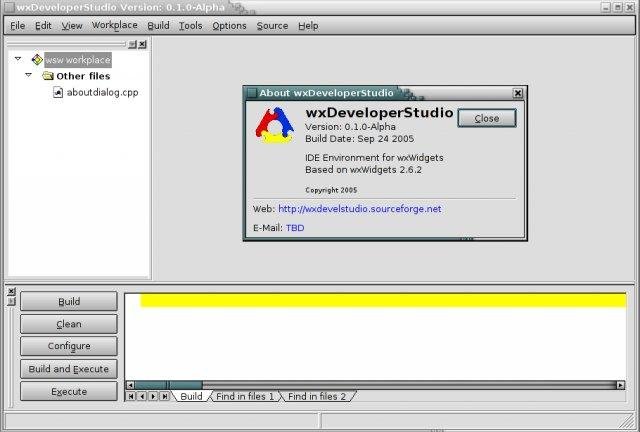Image resolution: width=640 pixels, height=432 pixels.
Task: Collapse the Other files folder node
Action: [28, 75]
